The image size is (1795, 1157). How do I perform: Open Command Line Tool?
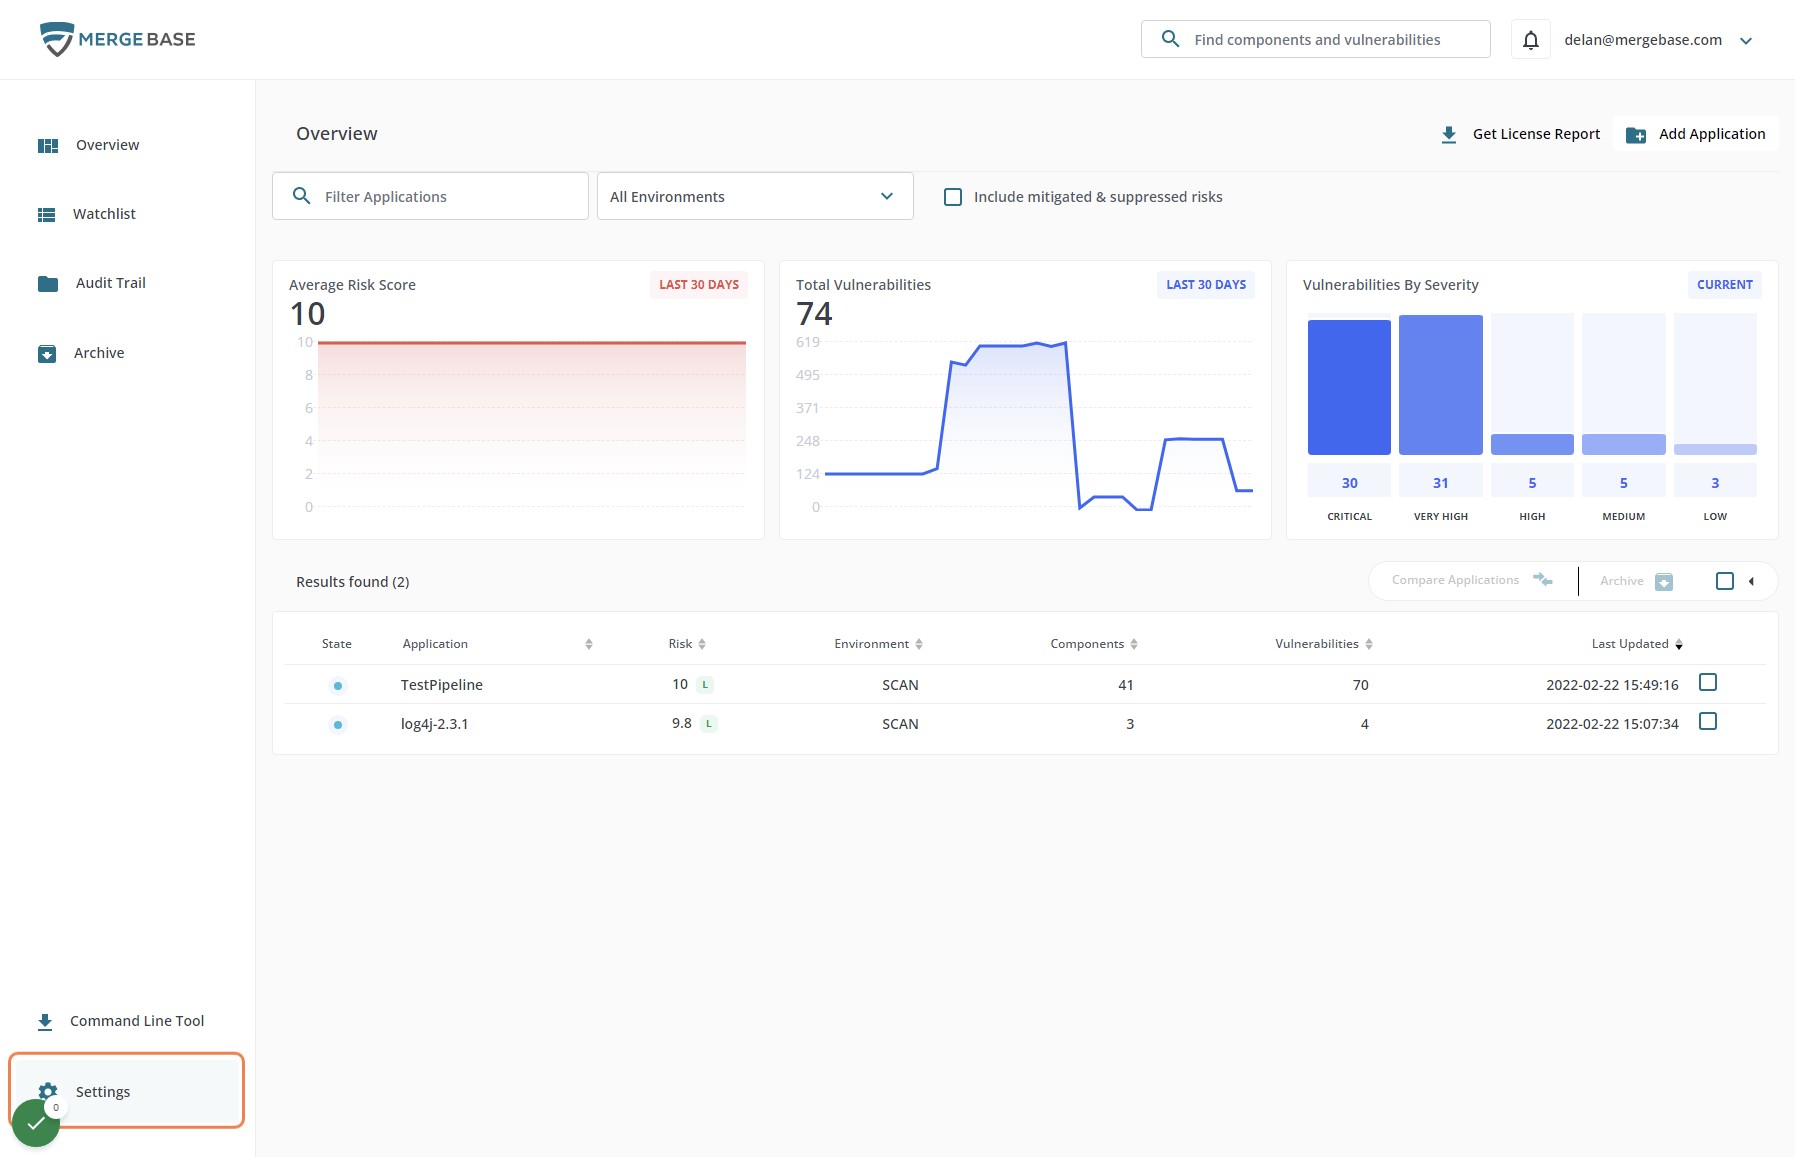pyautogui.click(x=137, y=1021)
